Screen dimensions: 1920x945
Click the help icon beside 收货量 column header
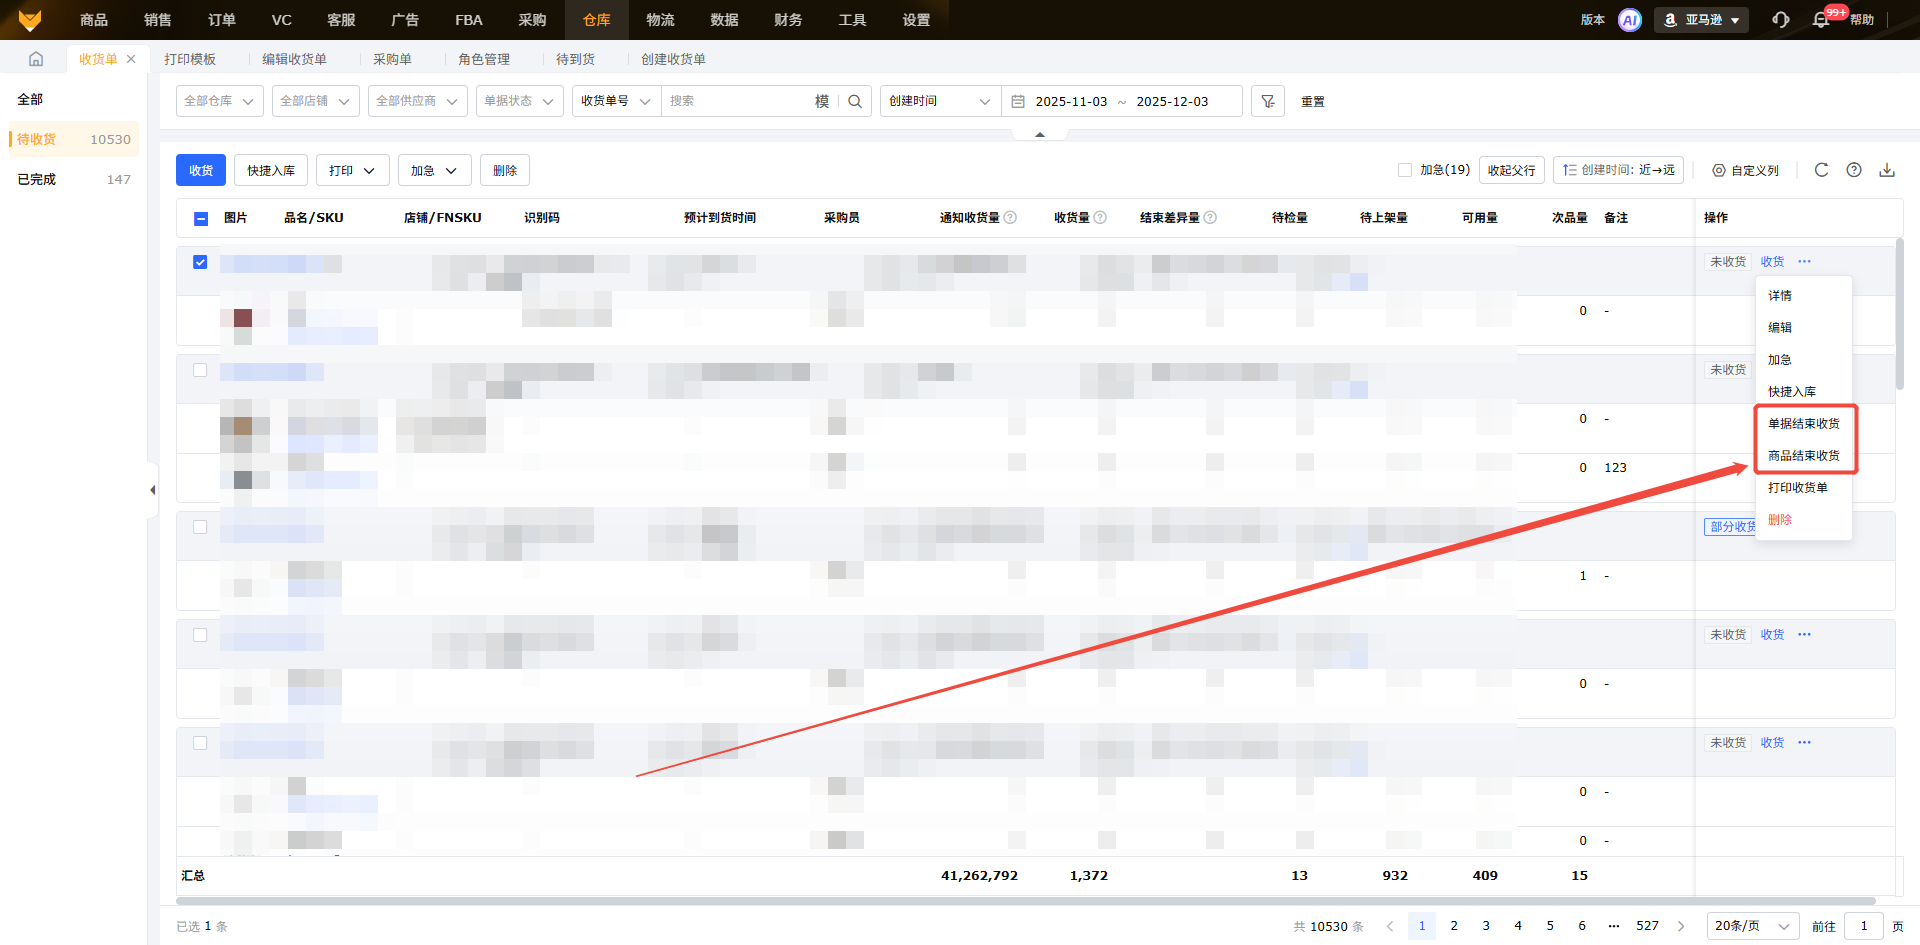click(x=1100, y=217)
